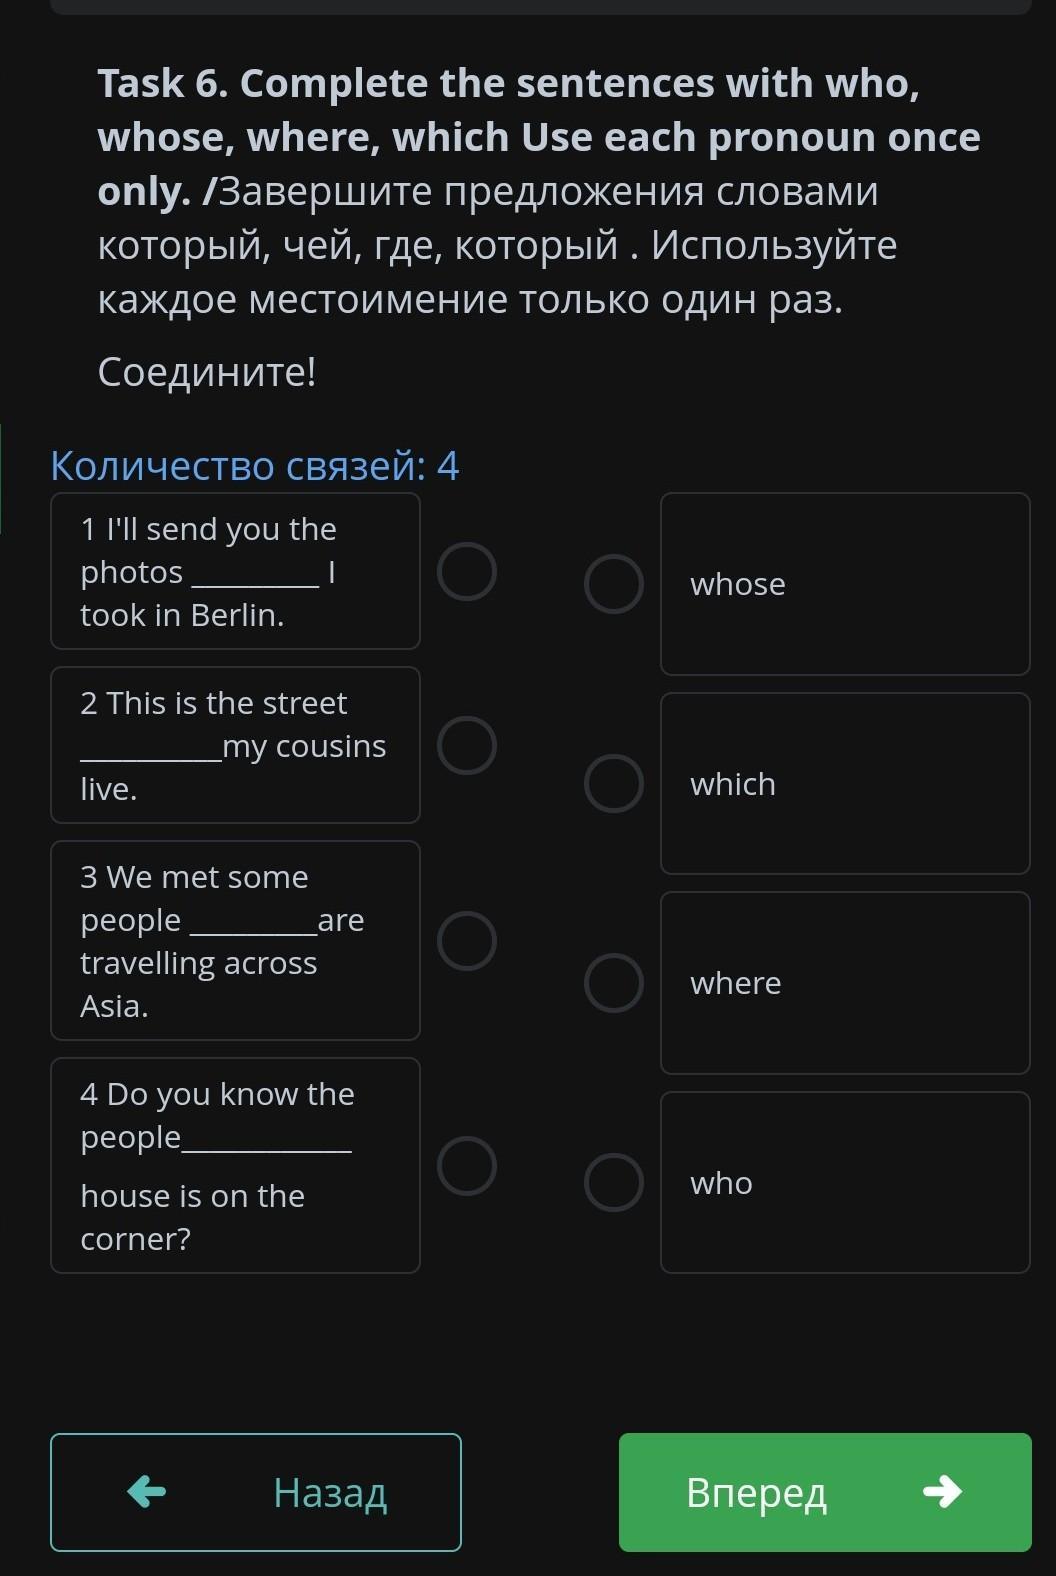The width and height of the screenshot is (1056, 1576).
Task: Click sentence card 'This is the street'
Action: [235, 745]
